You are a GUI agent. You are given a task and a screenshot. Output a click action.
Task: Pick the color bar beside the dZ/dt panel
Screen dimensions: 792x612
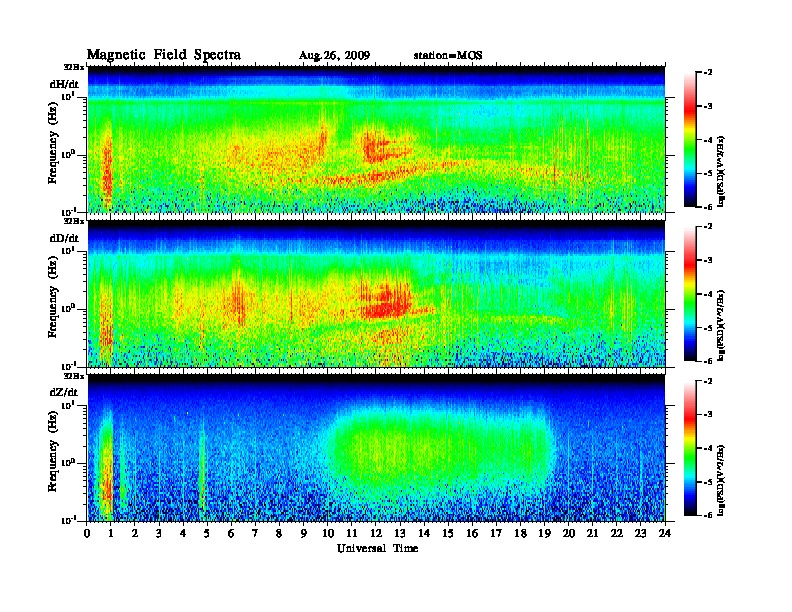pyautogui.click(x=690, y=448)
